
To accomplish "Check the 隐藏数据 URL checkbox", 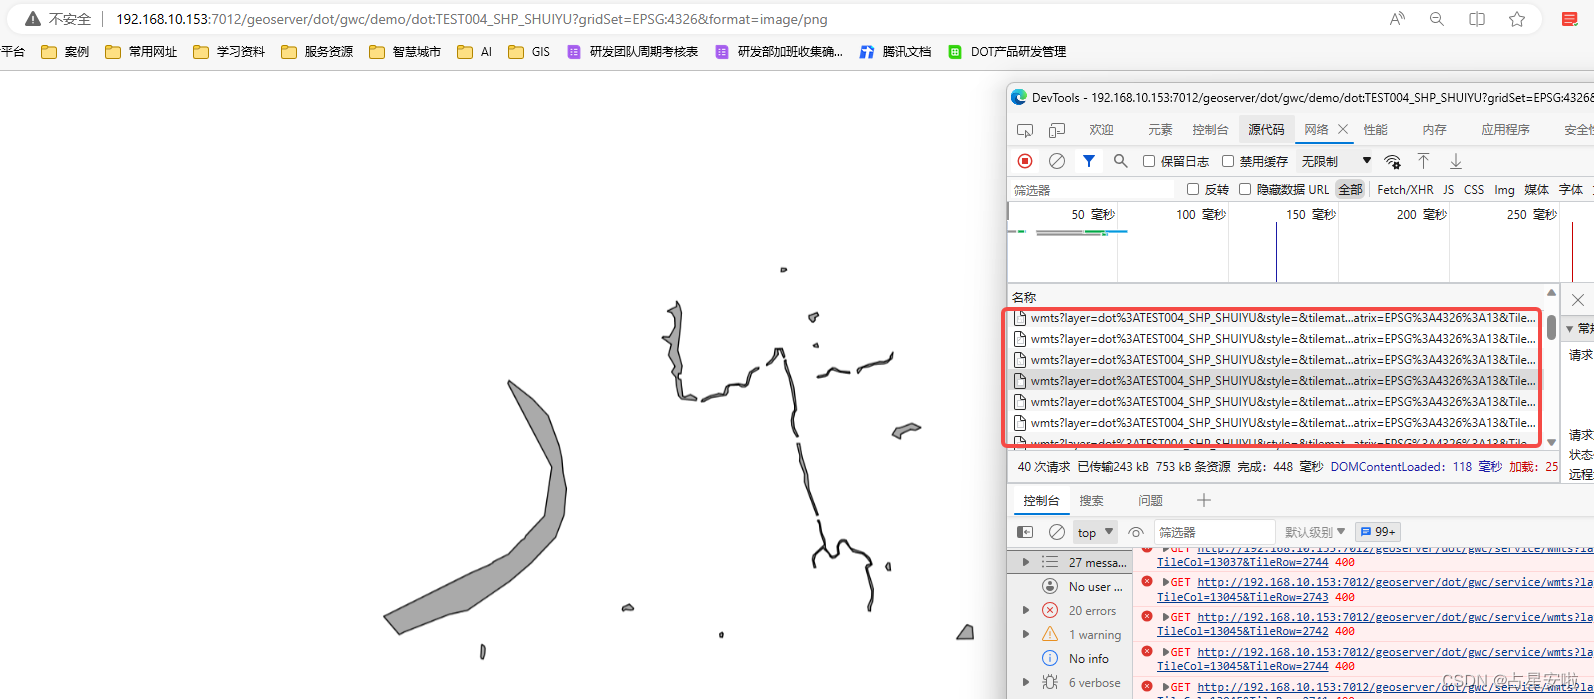I will click(x=1245, y=189).
